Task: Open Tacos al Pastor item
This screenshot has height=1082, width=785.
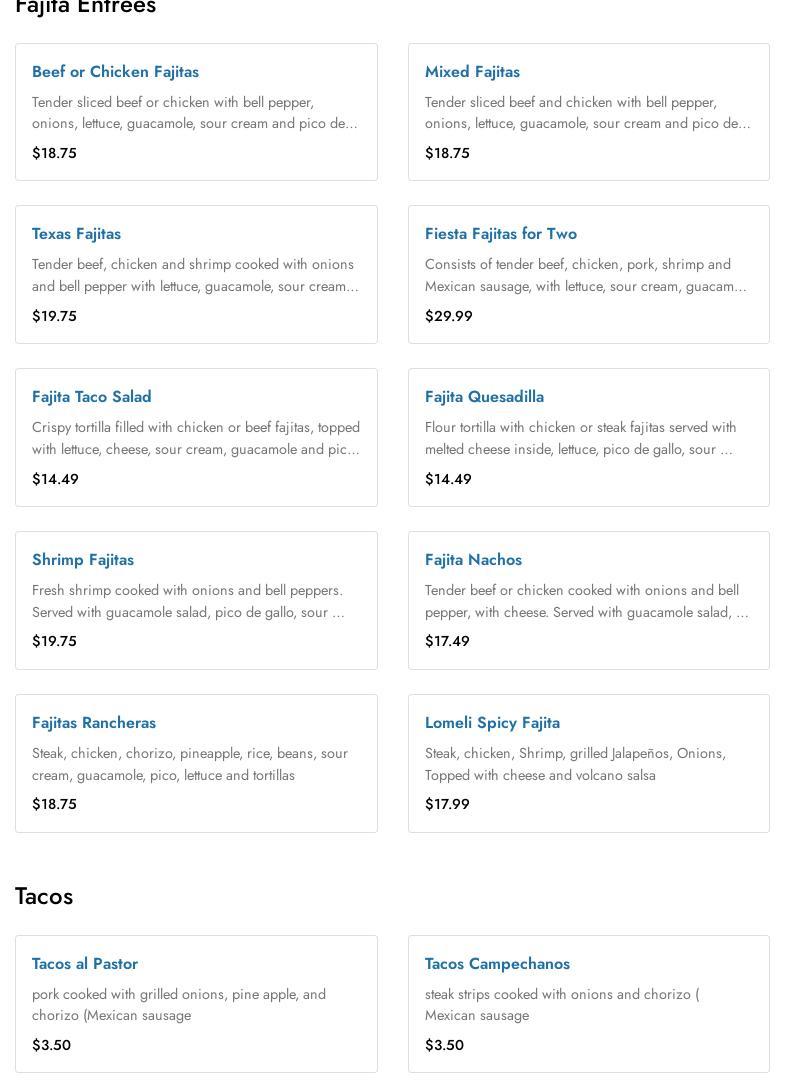Action: pos(85,964)
